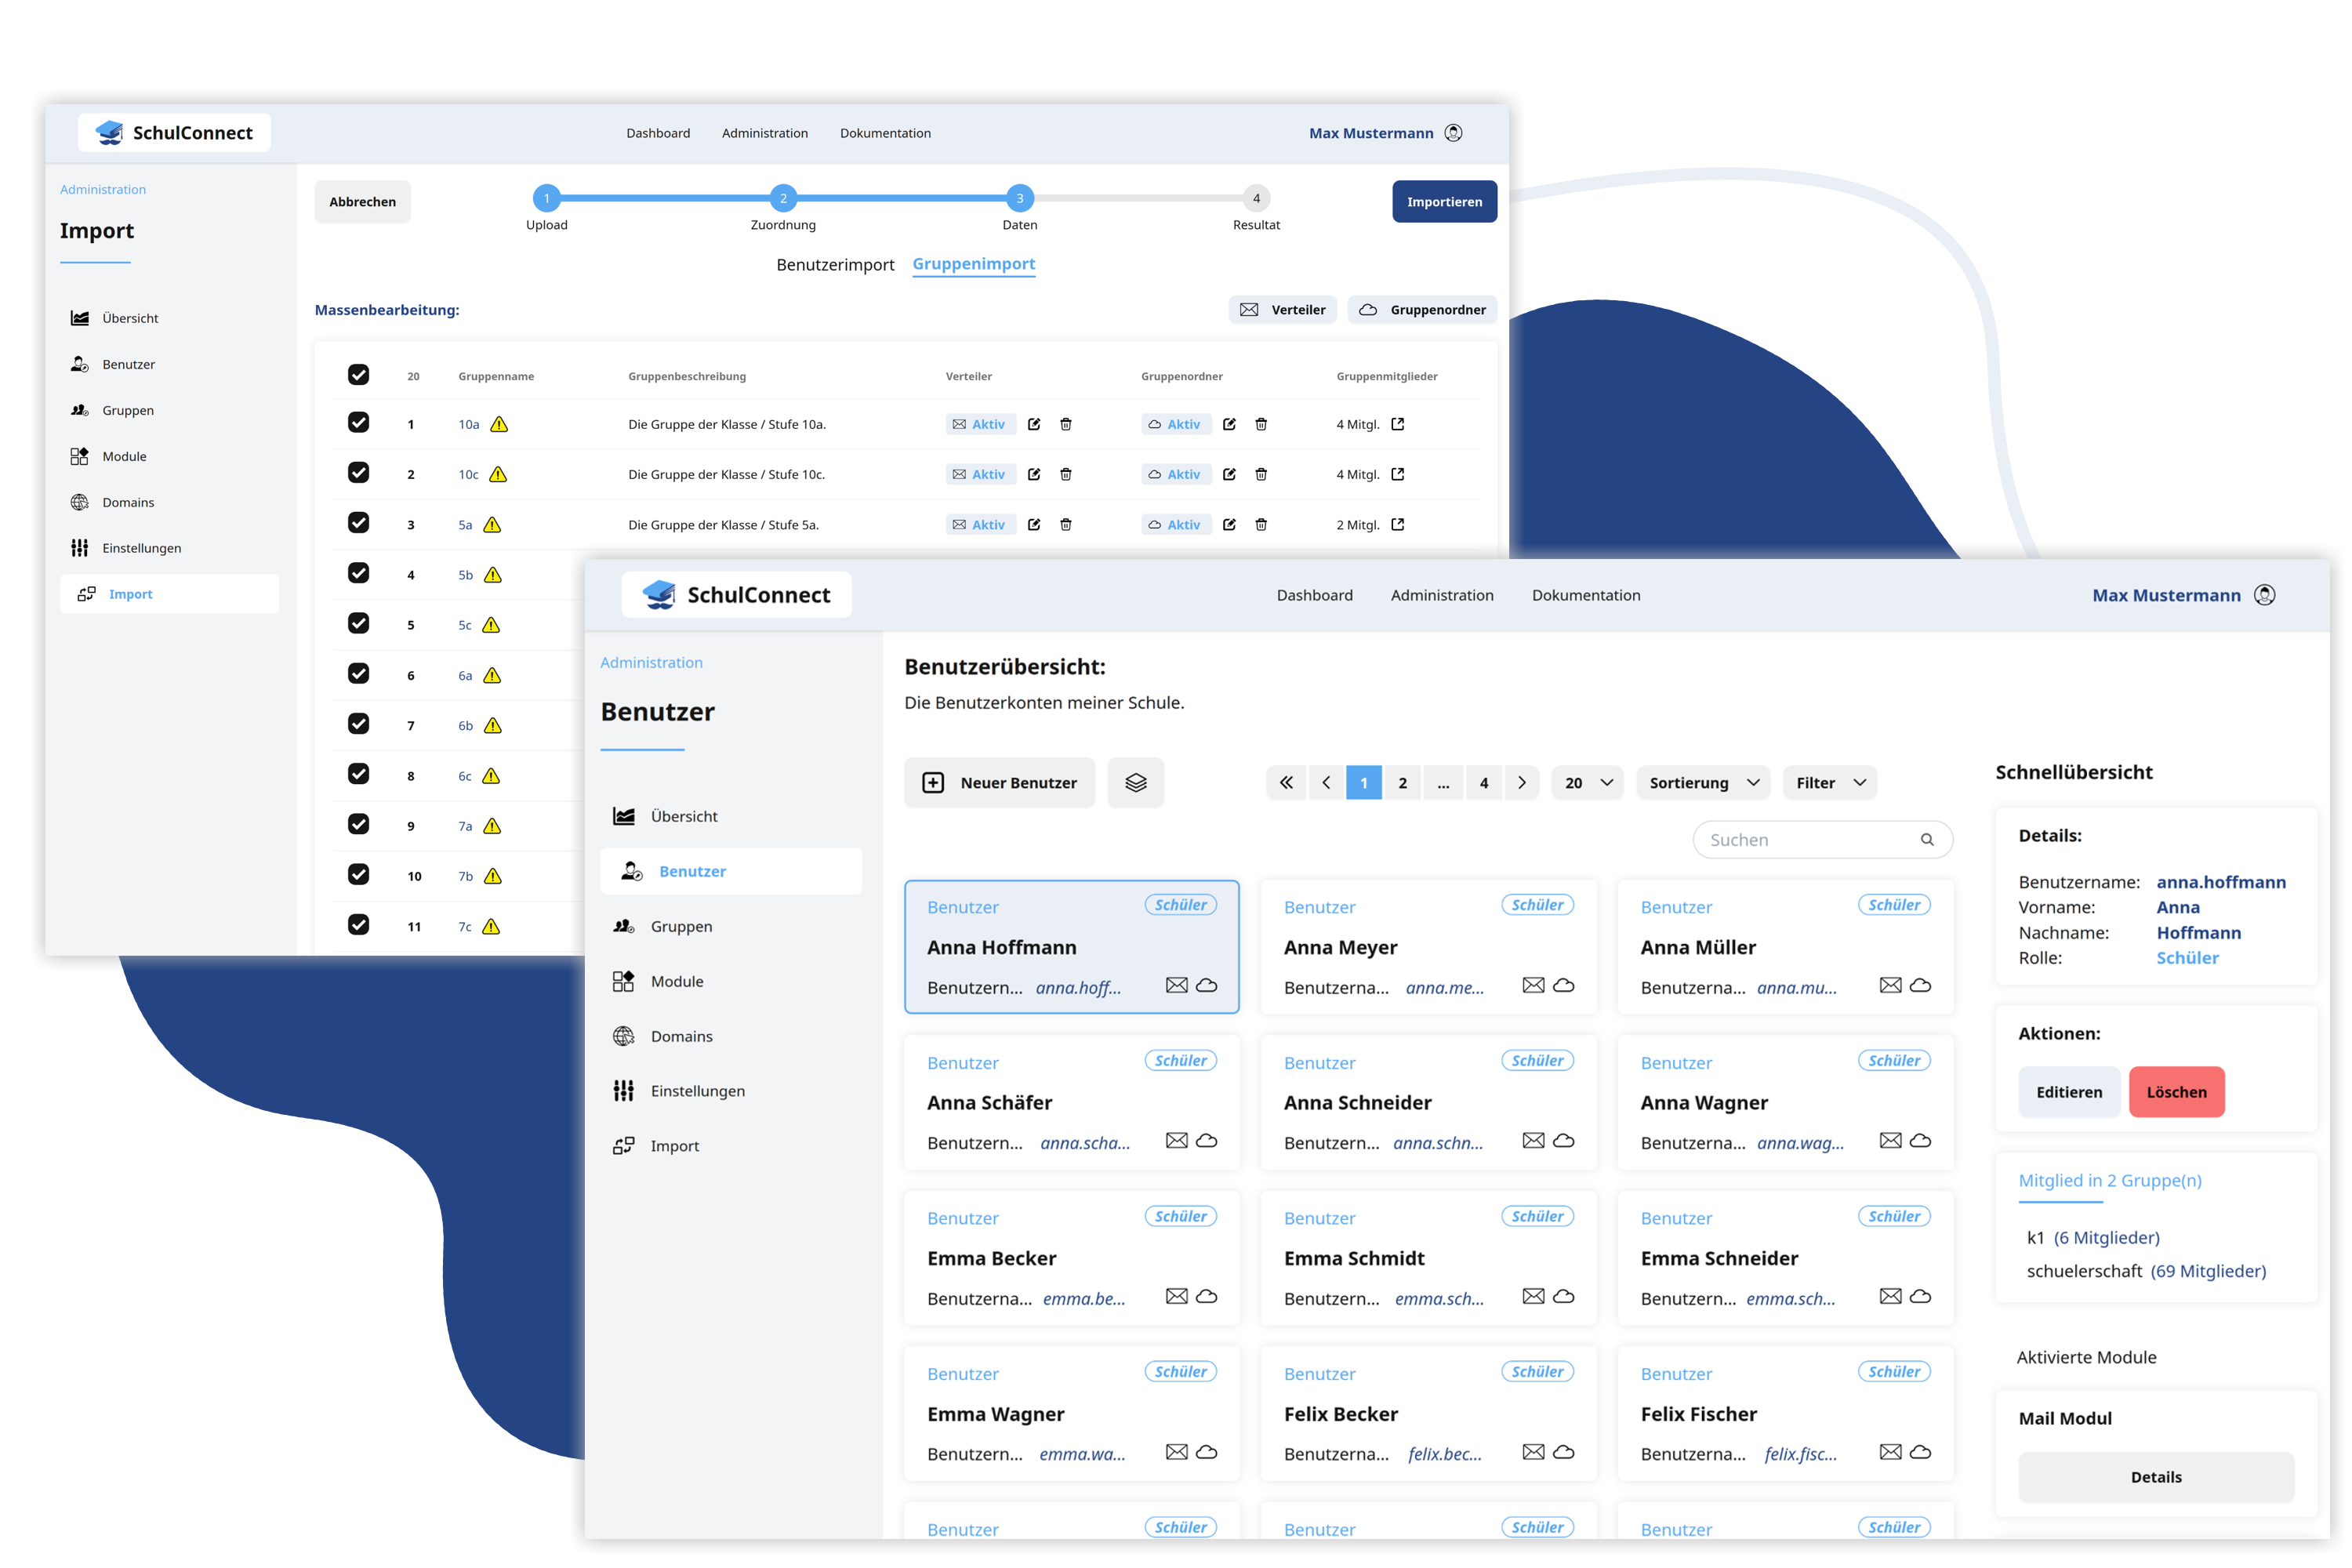The width and height of the screenshot is (2352, 1568).
Task: Uncheck the checkbox for group 6a row
Action: pos(358,674)
